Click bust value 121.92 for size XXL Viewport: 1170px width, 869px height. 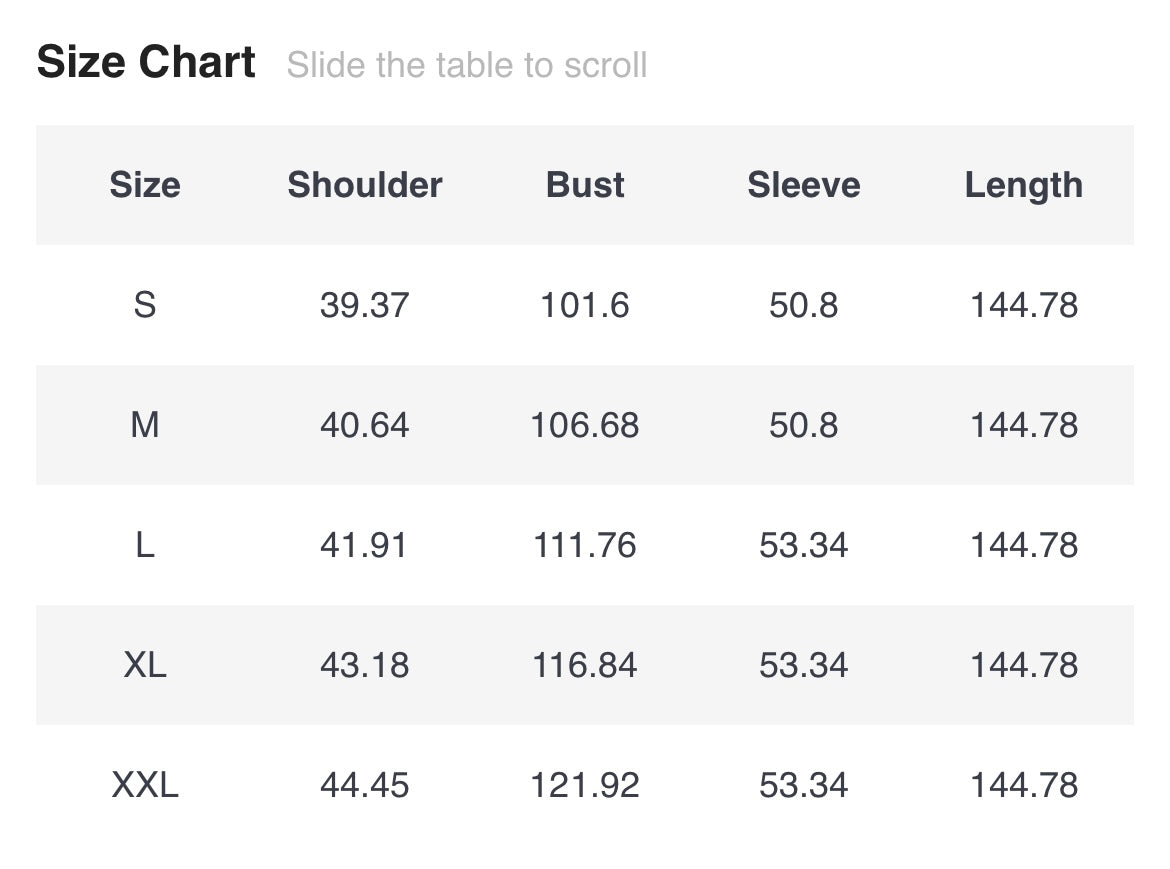pyautogui.click(x=585, y=785)
